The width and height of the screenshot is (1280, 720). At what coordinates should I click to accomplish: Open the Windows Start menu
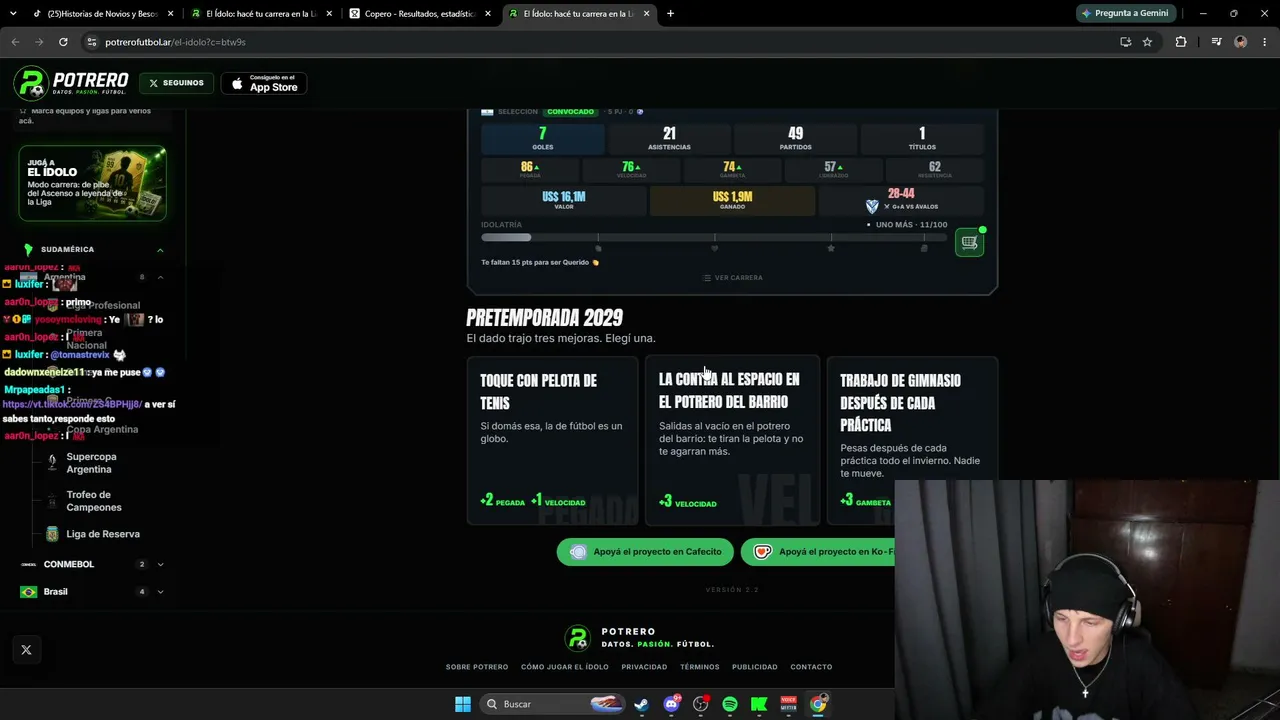tap(463, 704)
